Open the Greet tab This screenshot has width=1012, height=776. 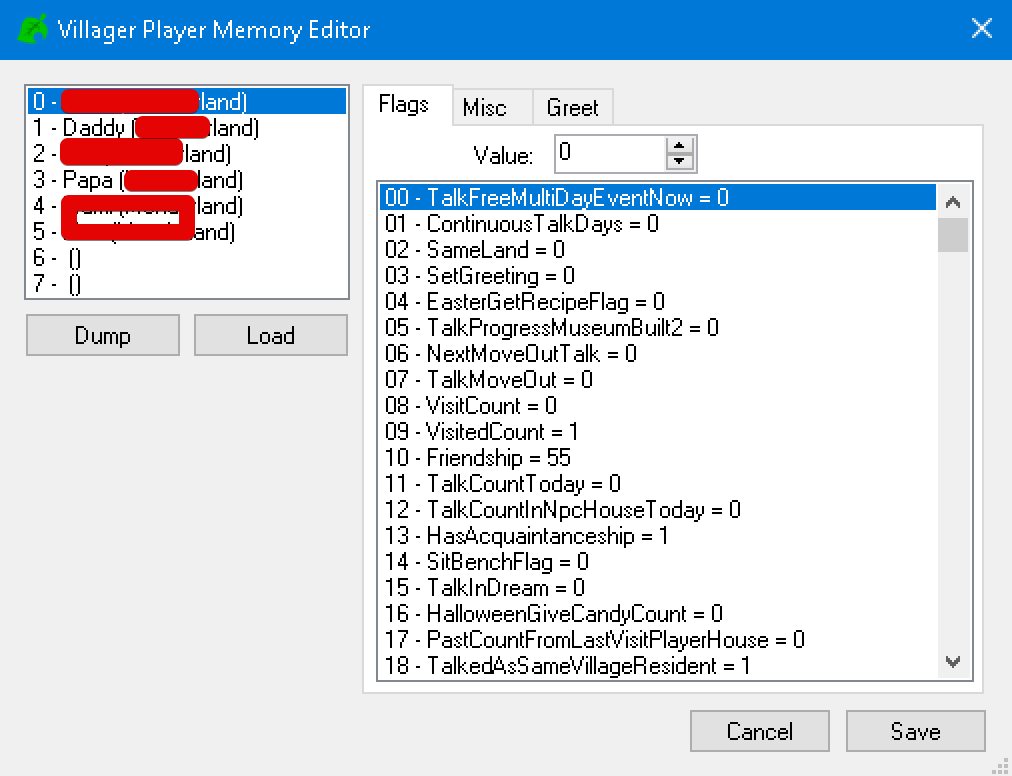572,106
